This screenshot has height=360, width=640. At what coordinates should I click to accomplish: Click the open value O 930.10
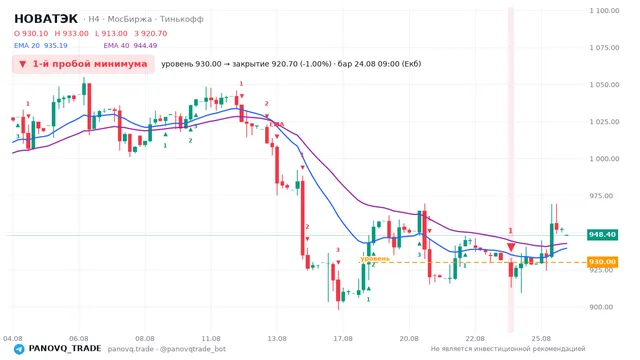(31, 33)
